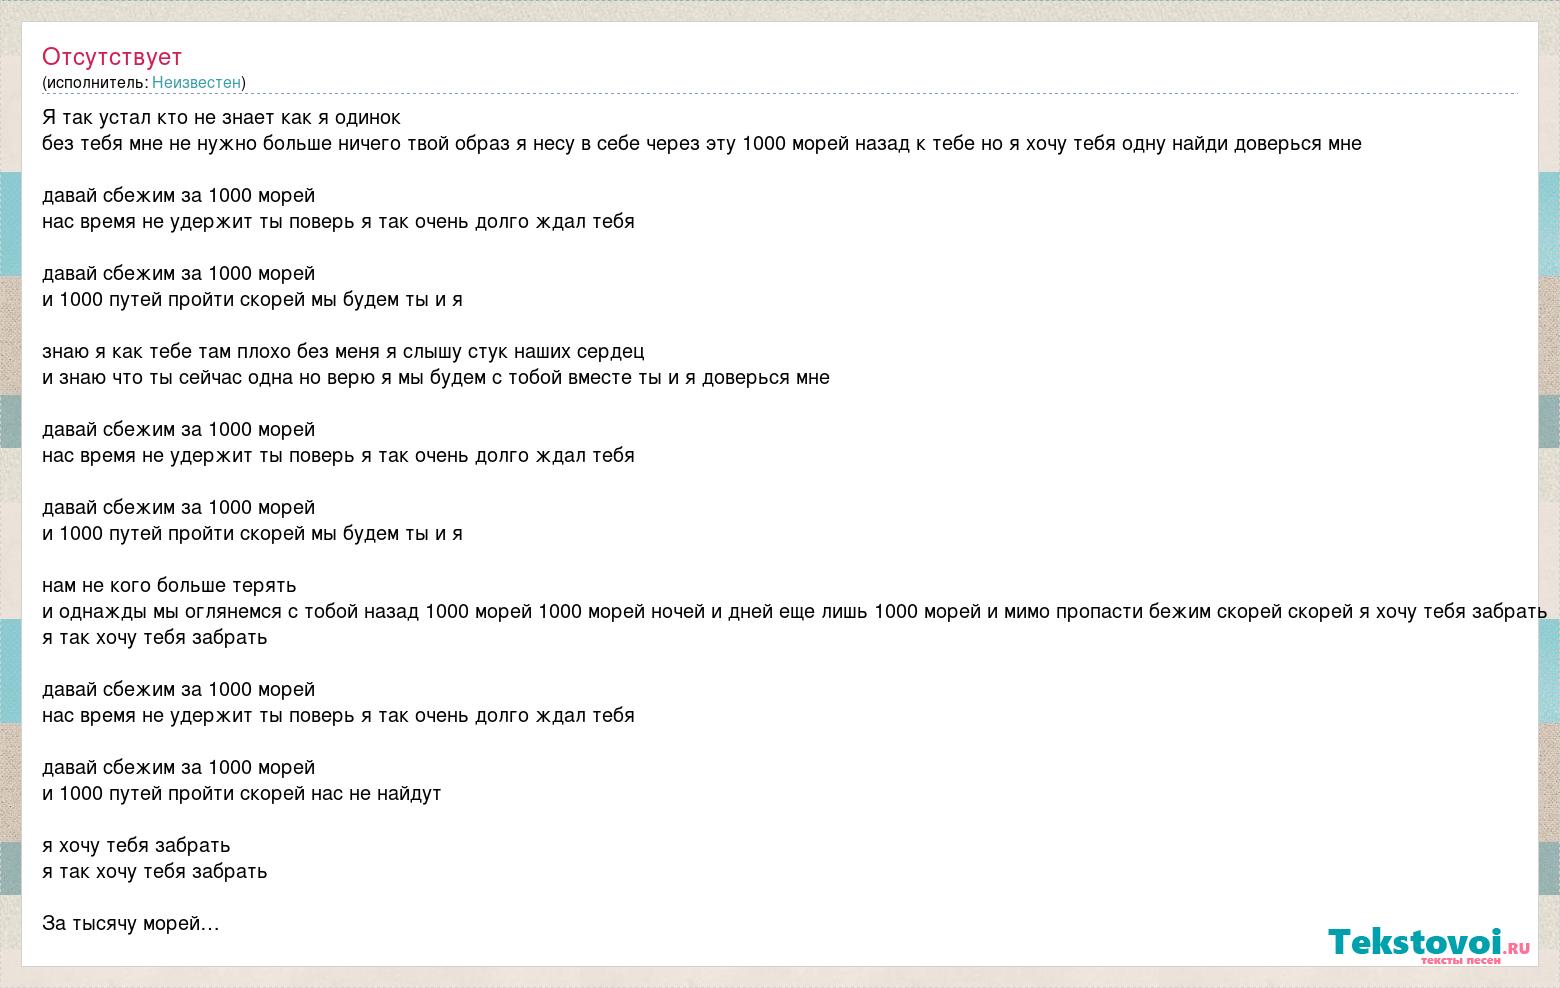Click the song title Отсутствует

click(x=112, y=57)
